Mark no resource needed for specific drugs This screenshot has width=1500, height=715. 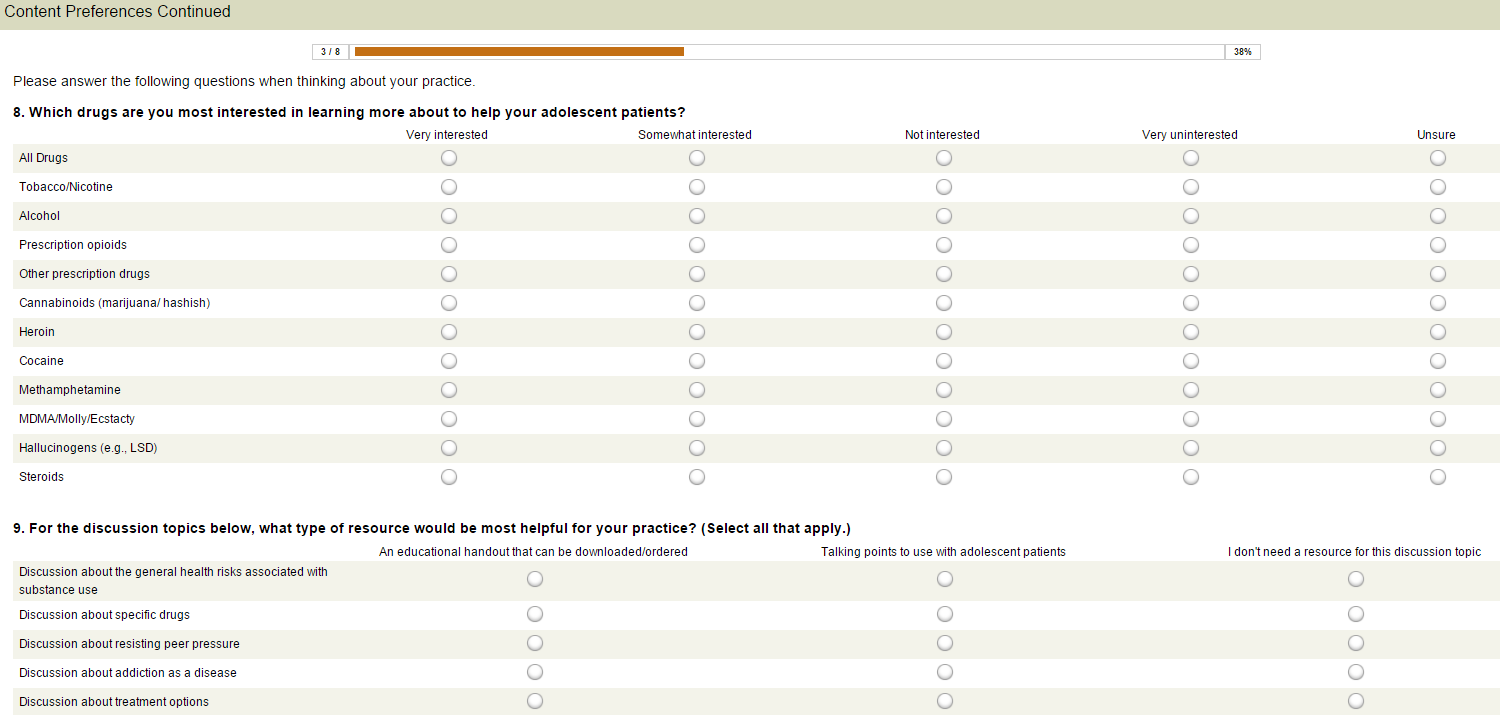click(x=1356, y=614)
